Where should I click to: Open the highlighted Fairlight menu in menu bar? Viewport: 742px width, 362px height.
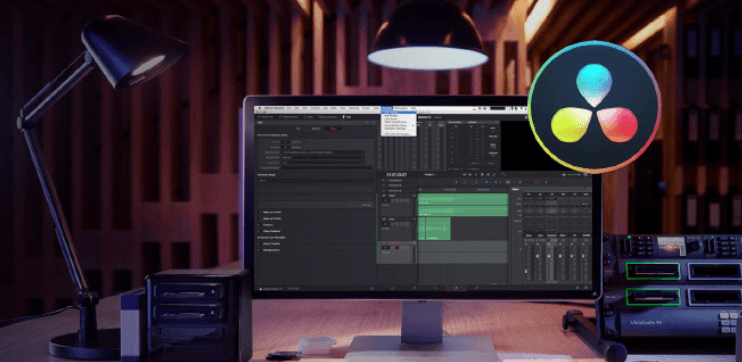click(387, 108)
